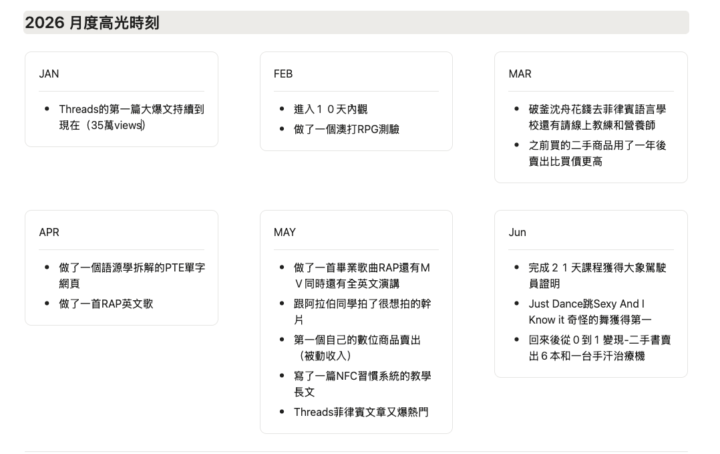Select the MAY card title
The image size is (720, 454).
pos(285,232)
